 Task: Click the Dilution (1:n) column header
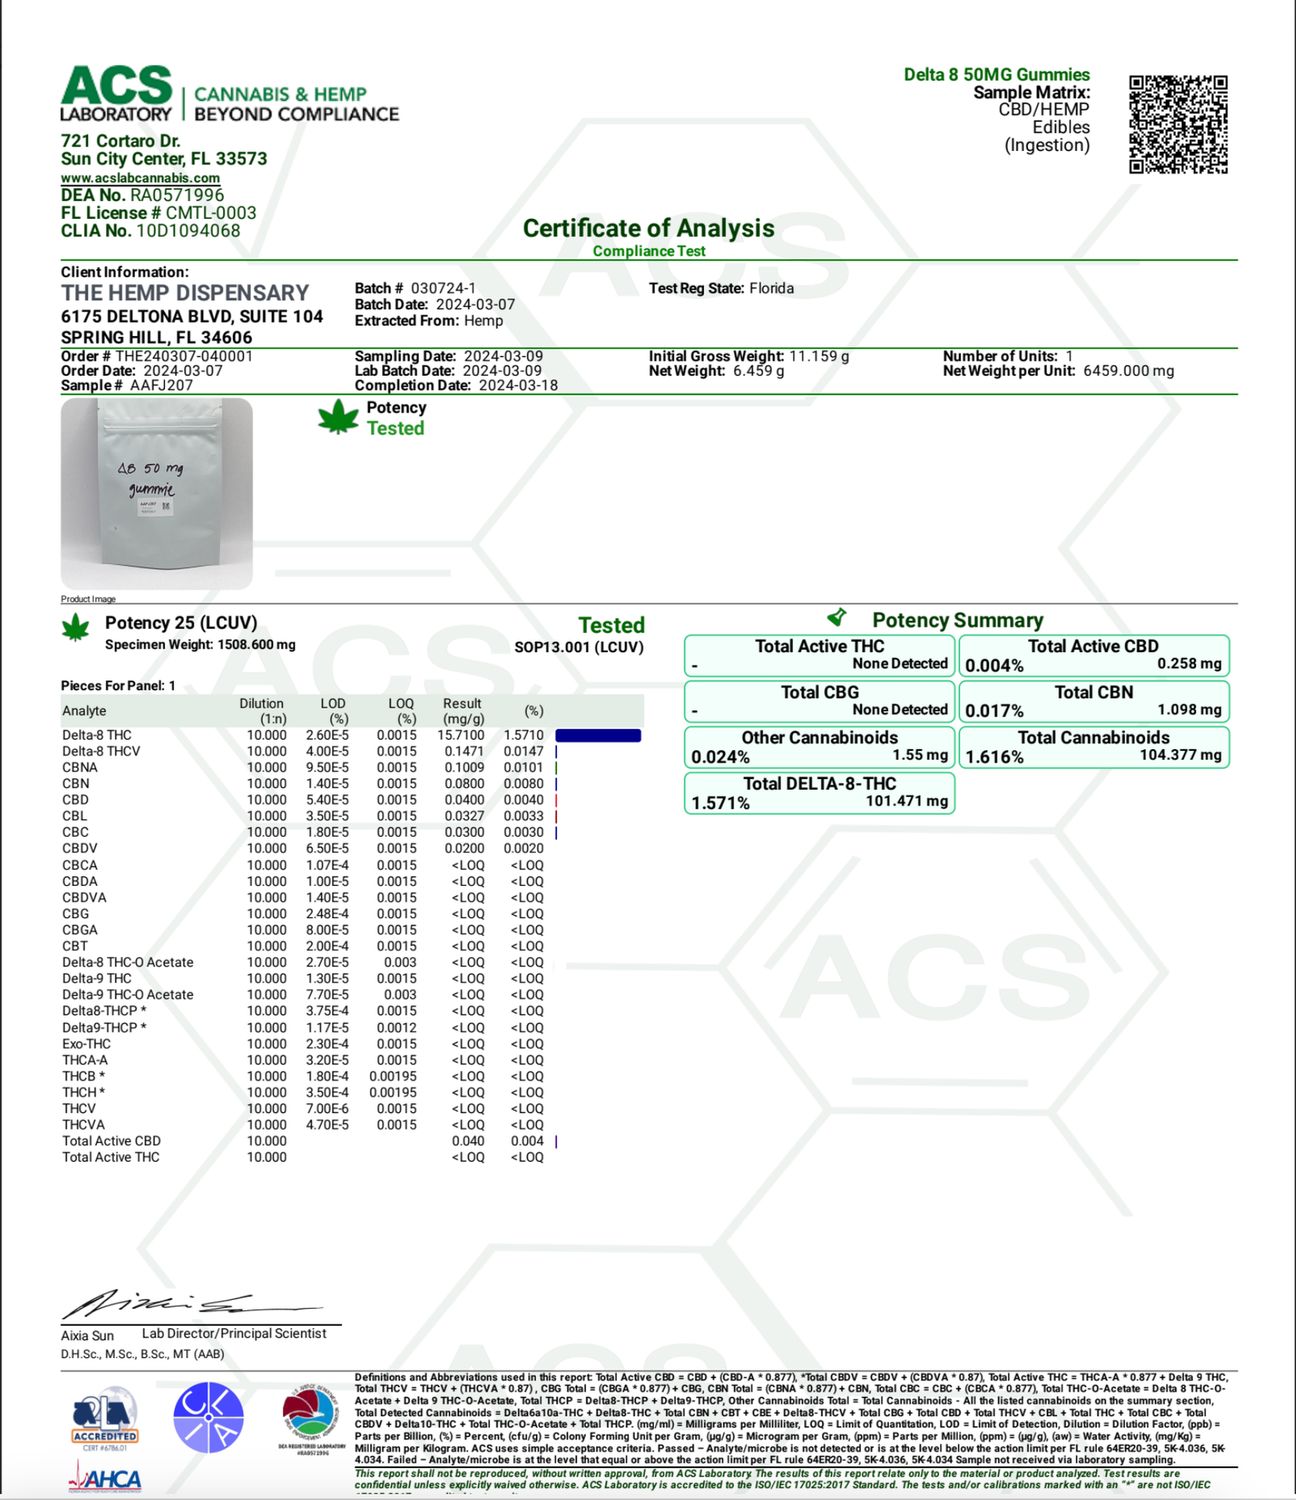262,711
